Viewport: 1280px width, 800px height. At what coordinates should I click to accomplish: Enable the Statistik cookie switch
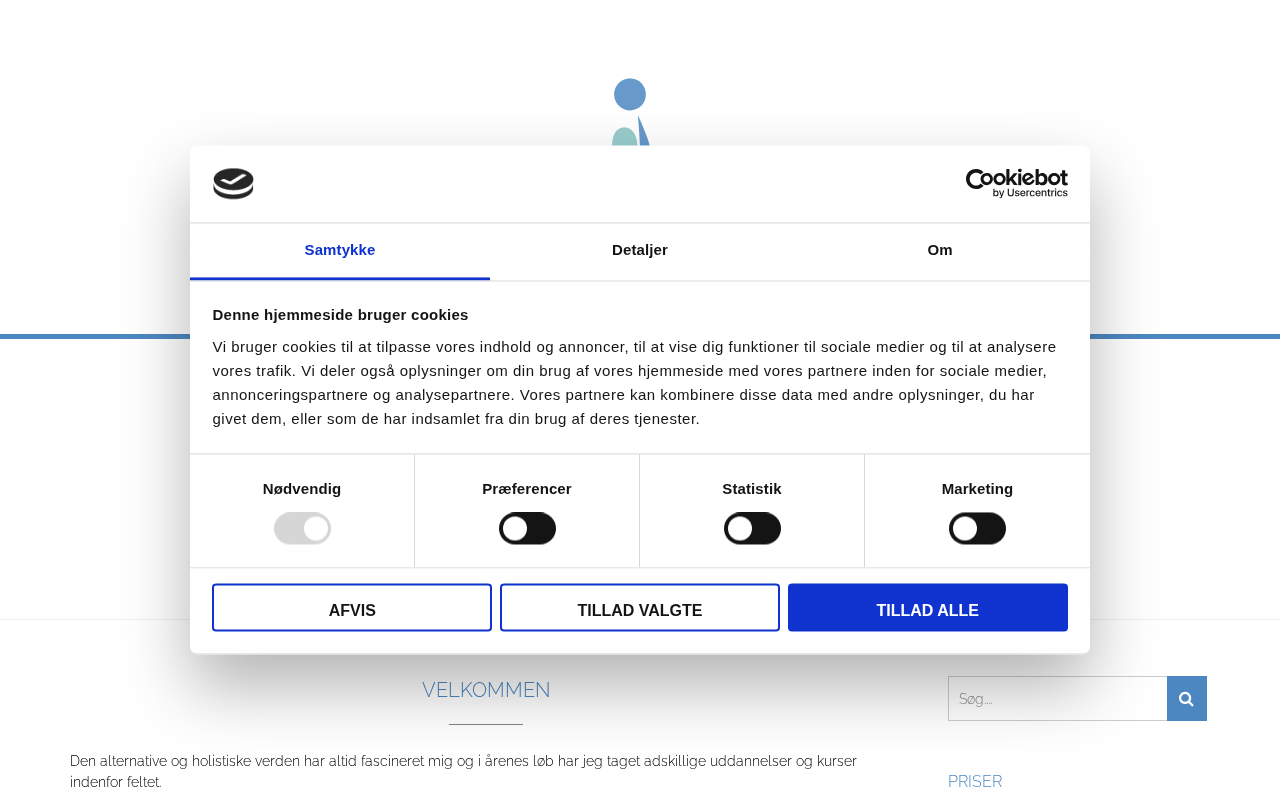(752, 528)
